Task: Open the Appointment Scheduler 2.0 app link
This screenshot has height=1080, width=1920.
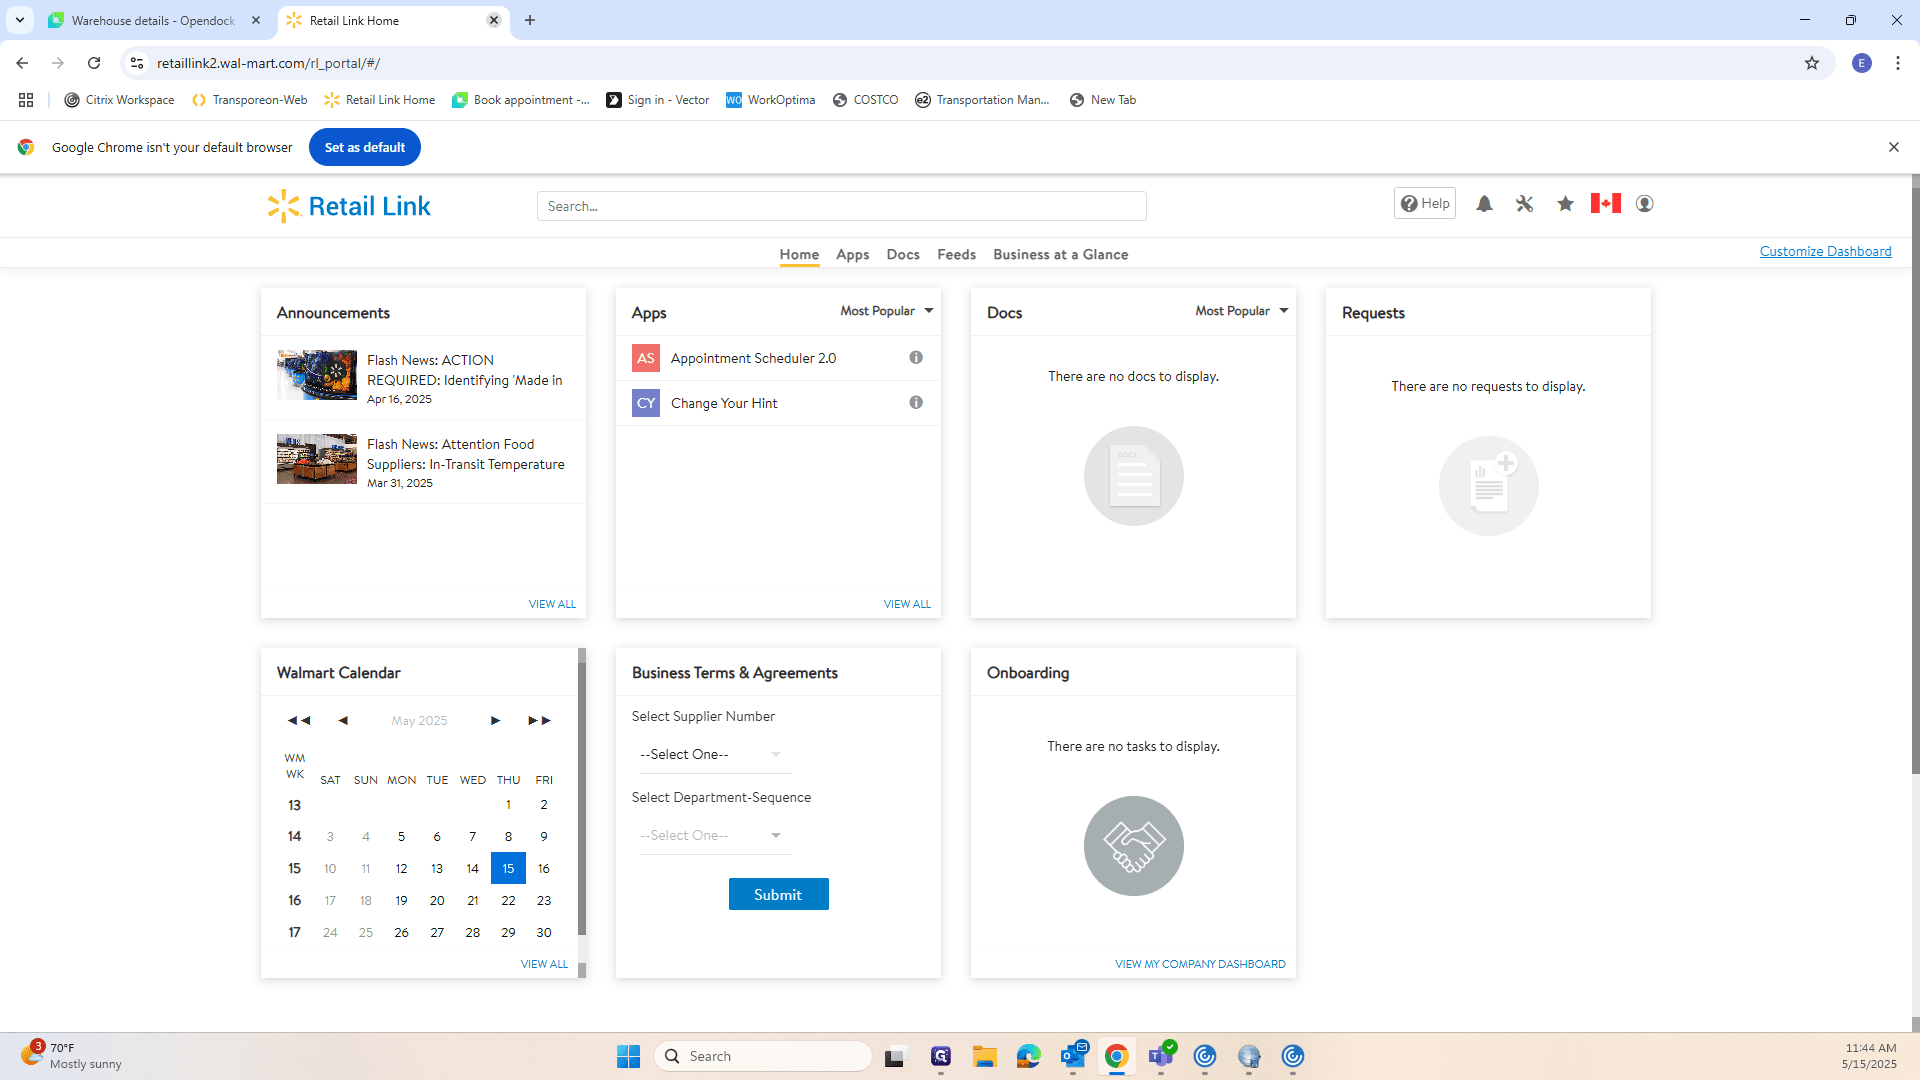Action: tap(753, 358)
